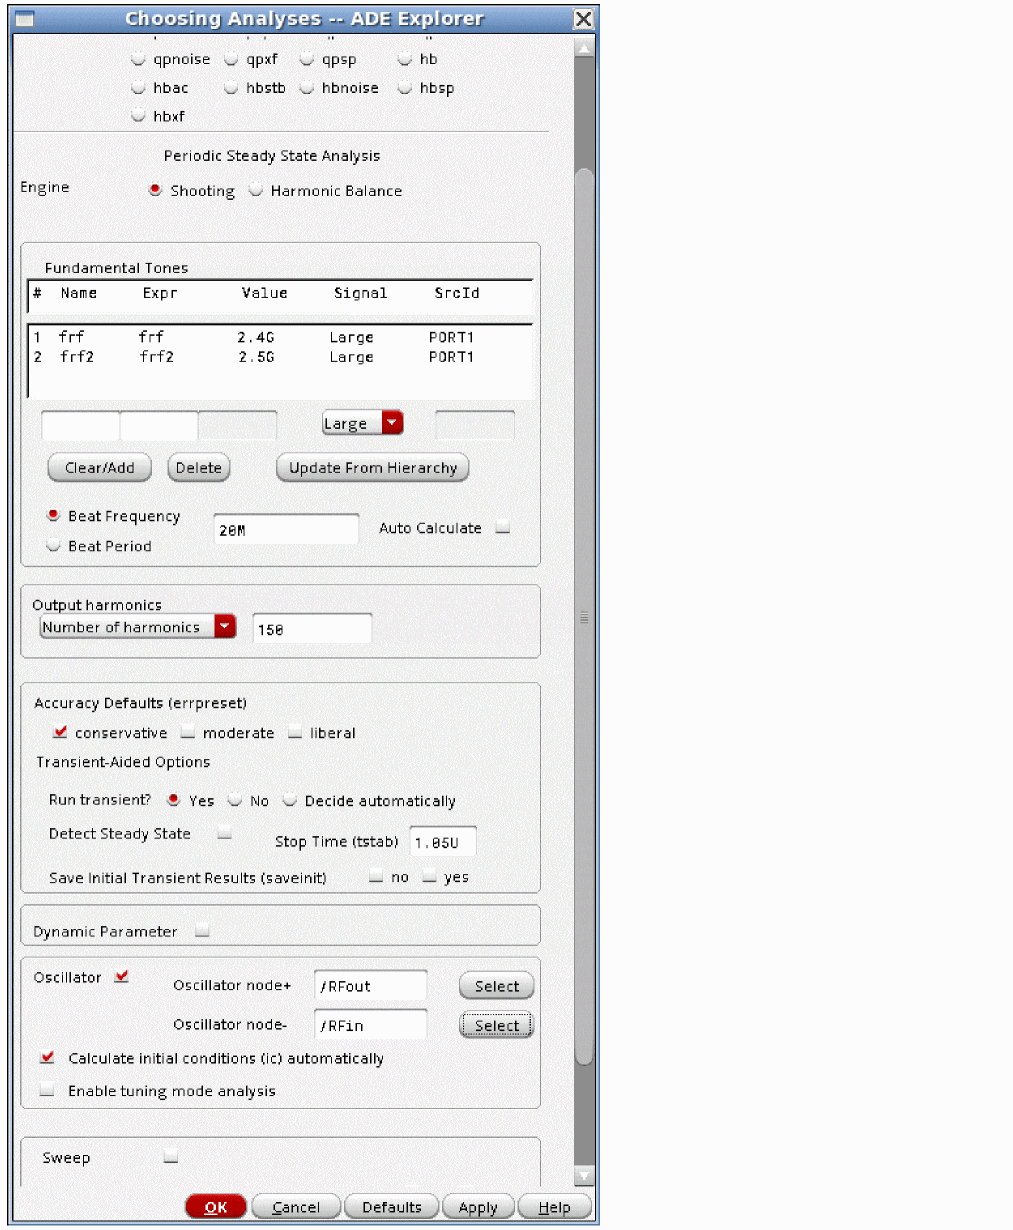Set Run transient to Yes
The height and width of the screenshot is (1230, 1013).
[x=174, y=800]
